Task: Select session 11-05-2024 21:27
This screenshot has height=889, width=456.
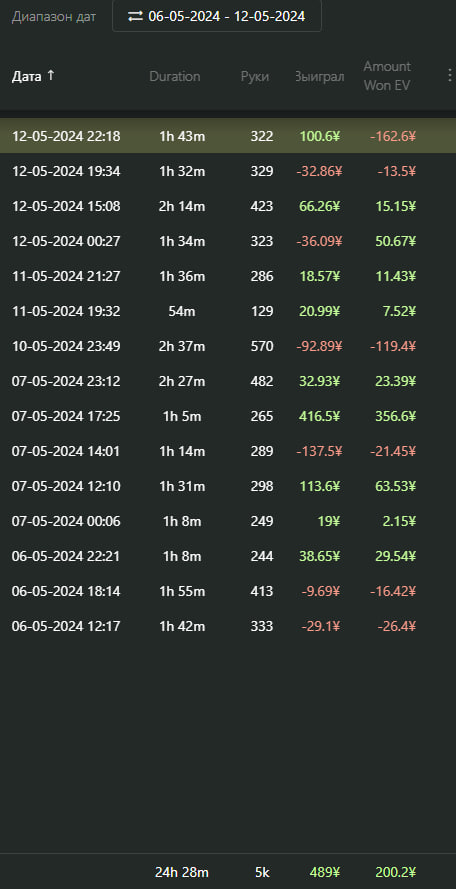Action: [228, 276]
